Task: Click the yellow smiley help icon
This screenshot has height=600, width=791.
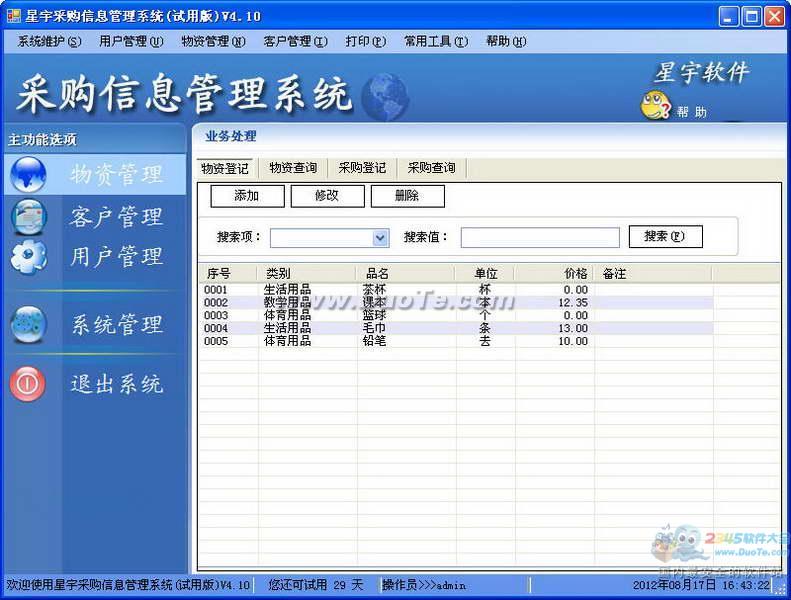Action: pyautogui.click(x=655, y=105)
